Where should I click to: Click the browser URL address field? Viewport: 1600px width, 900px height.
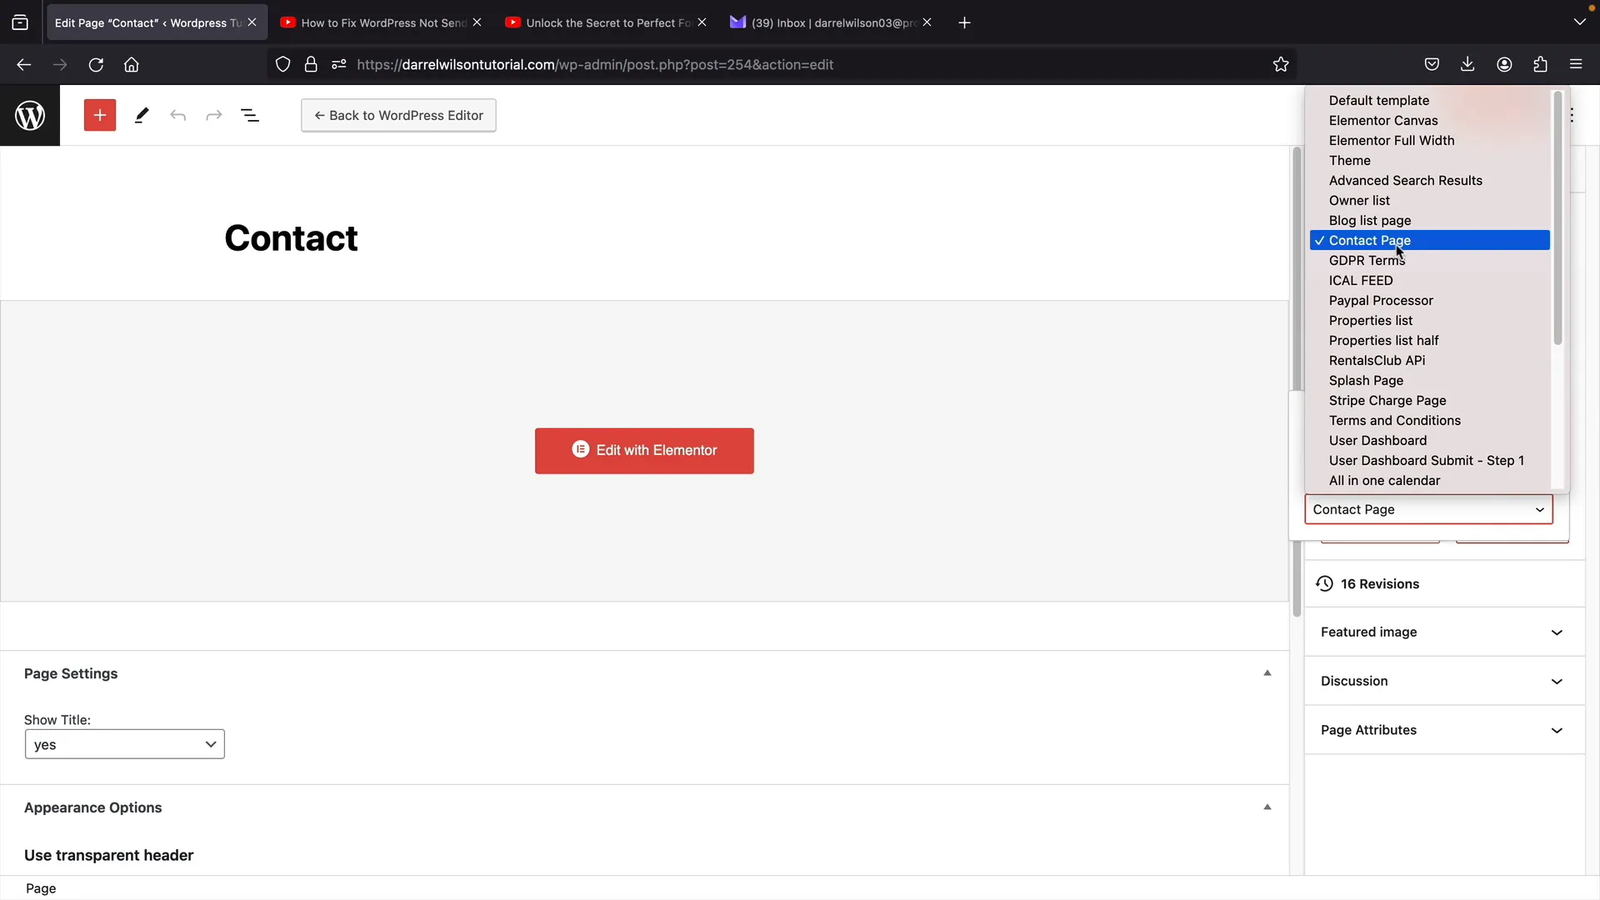(x=780, y=64)
